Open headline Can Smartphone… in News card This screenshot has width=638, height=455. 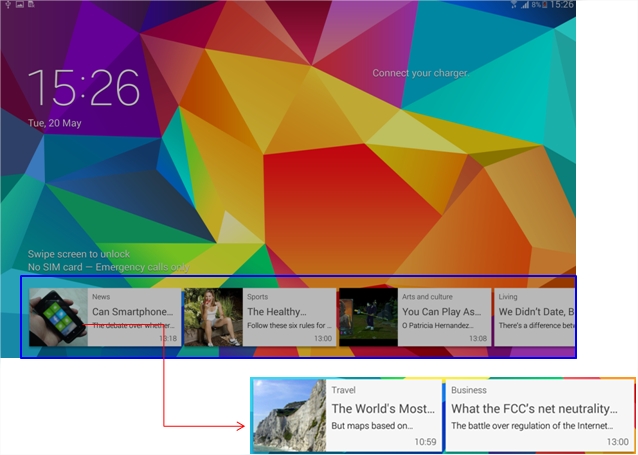pyautogui.click(x=133, y=312)
